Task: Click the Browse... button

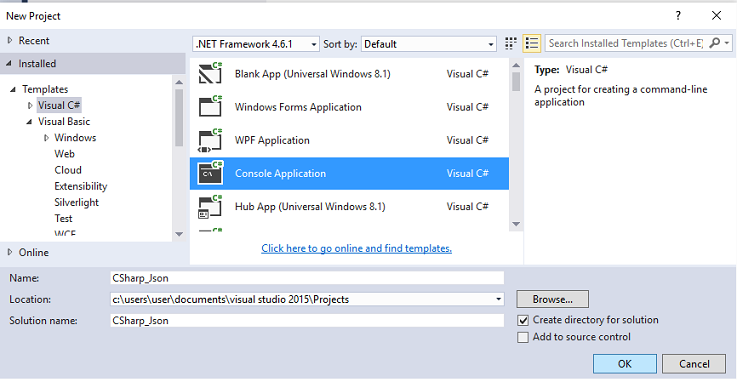Action: (552, 299)
